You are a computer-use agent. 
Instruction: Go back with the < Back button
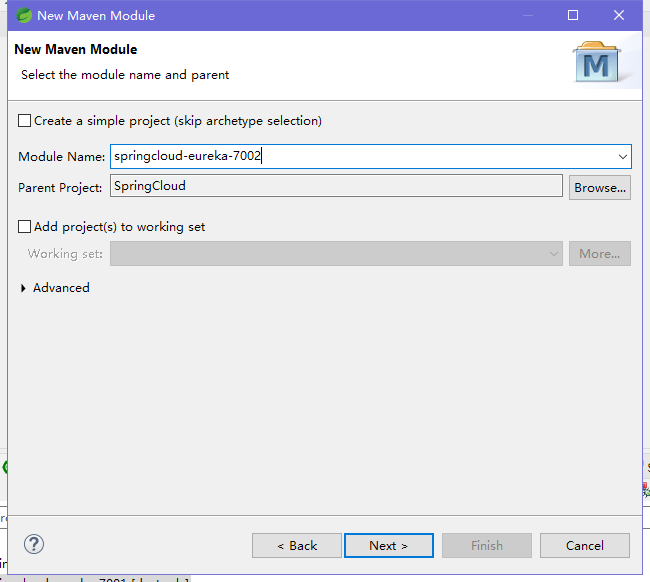point(297,546)
